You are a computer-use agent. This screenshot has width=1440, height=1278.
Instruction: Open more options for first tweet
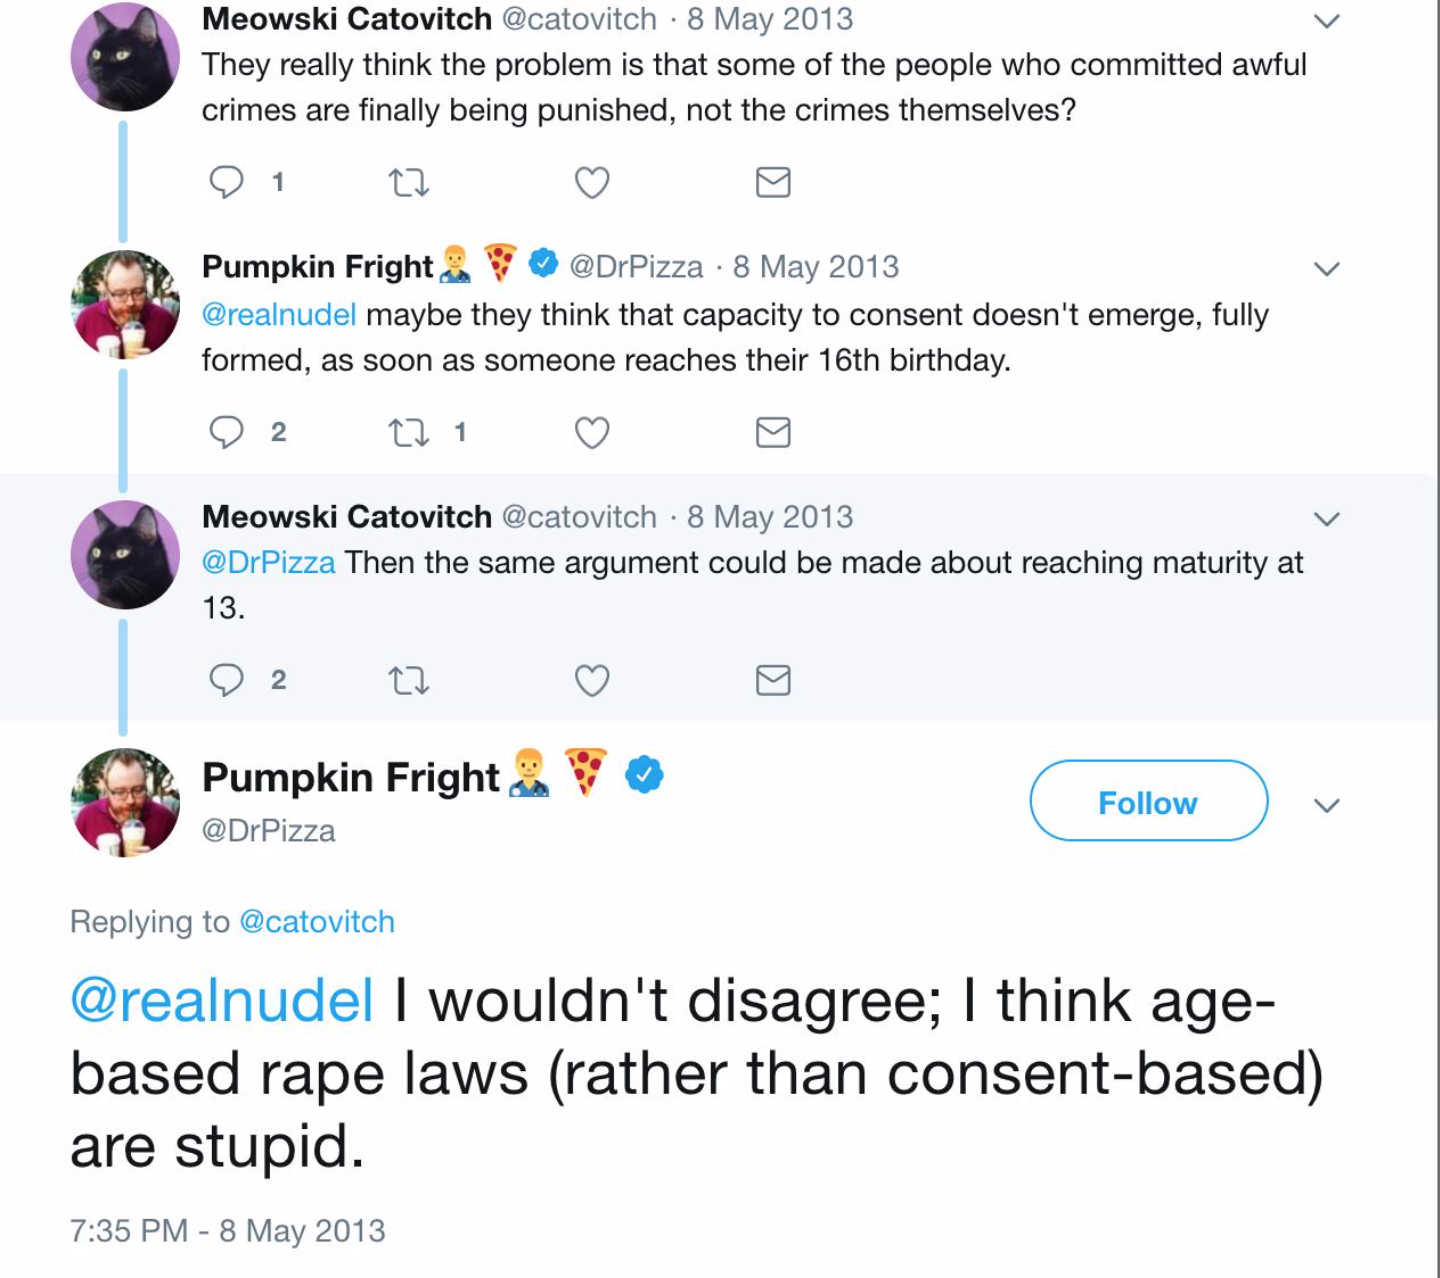pos(1326,21)
